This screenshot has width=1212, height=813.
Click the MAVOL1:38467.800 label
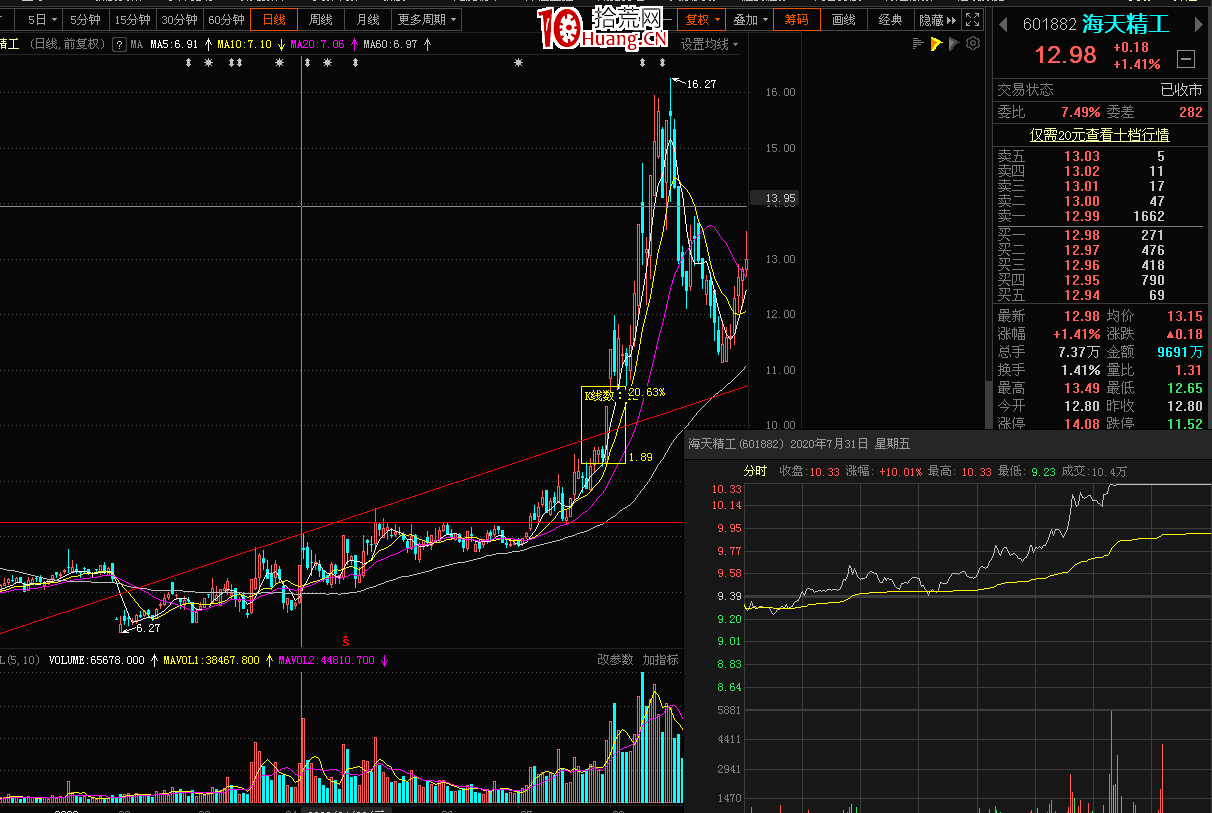[x=210, y=661]
